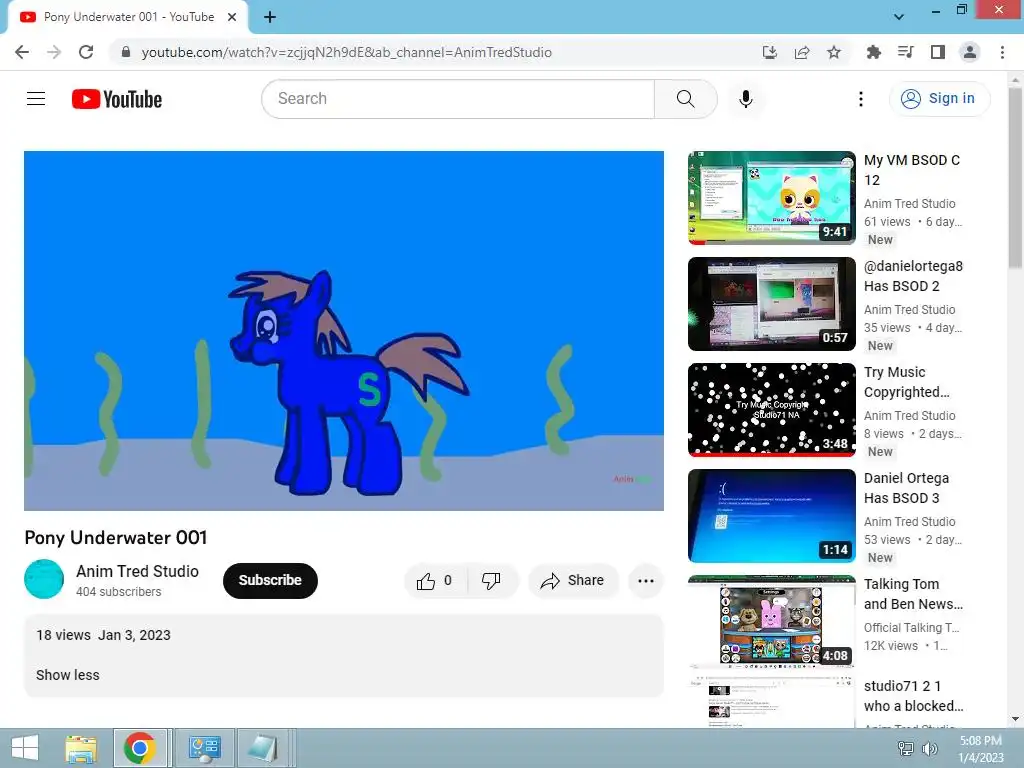Screen dimensions: 1024x768
Task: View site information lock icon
Action: point(126,52)
